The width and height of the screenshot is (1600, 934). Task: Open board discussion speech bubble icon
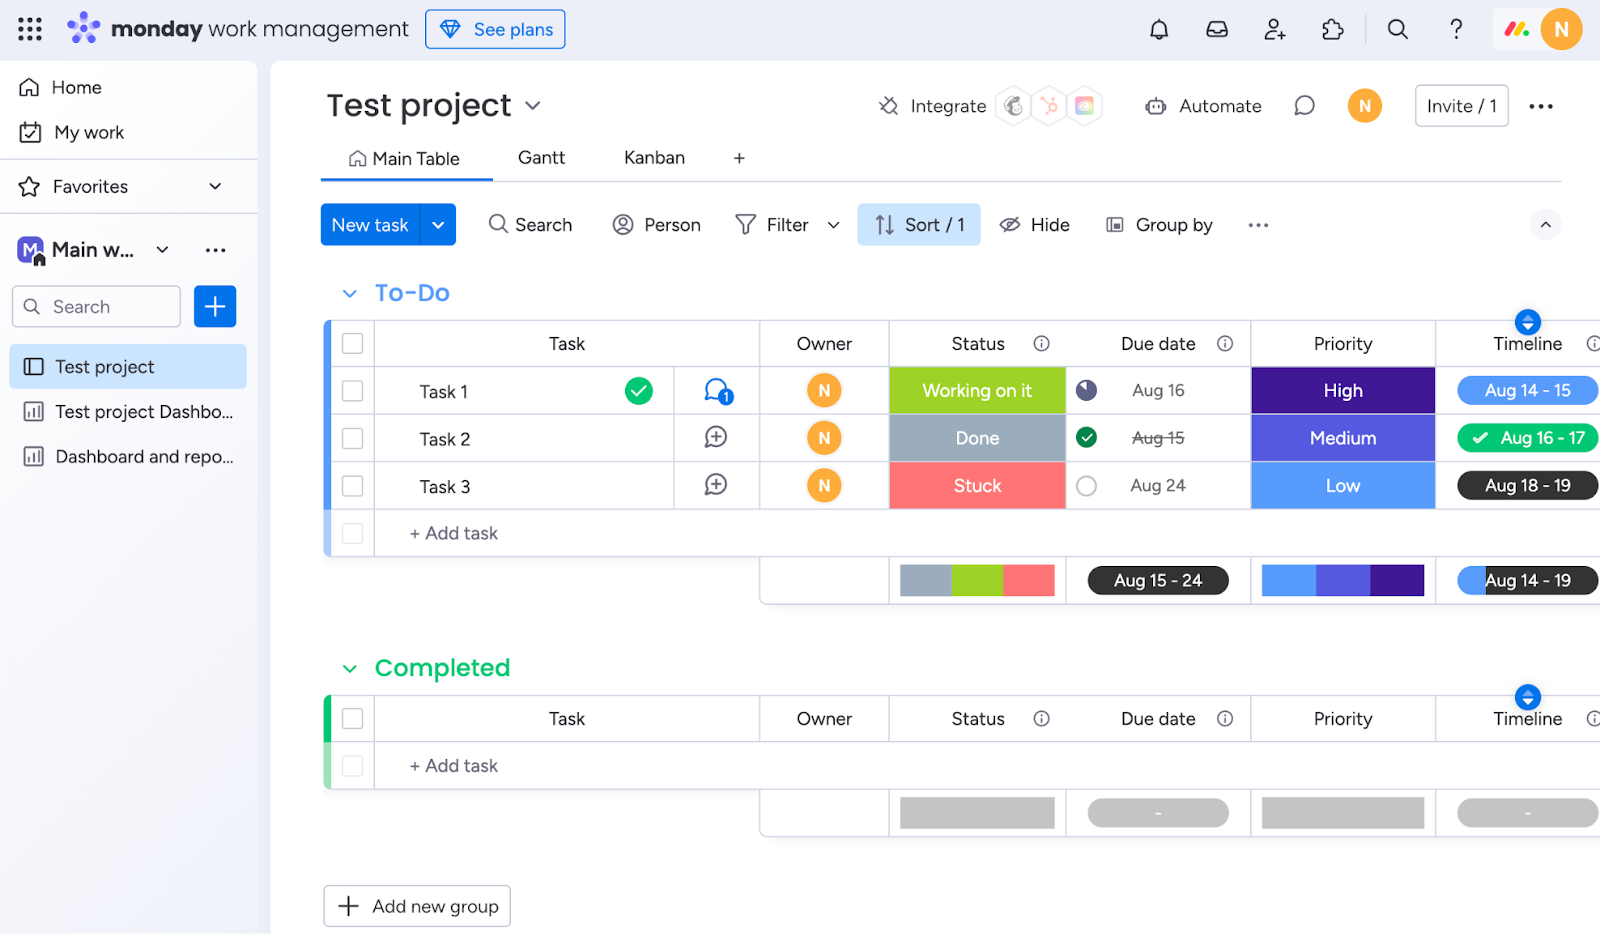point(1304,106)
